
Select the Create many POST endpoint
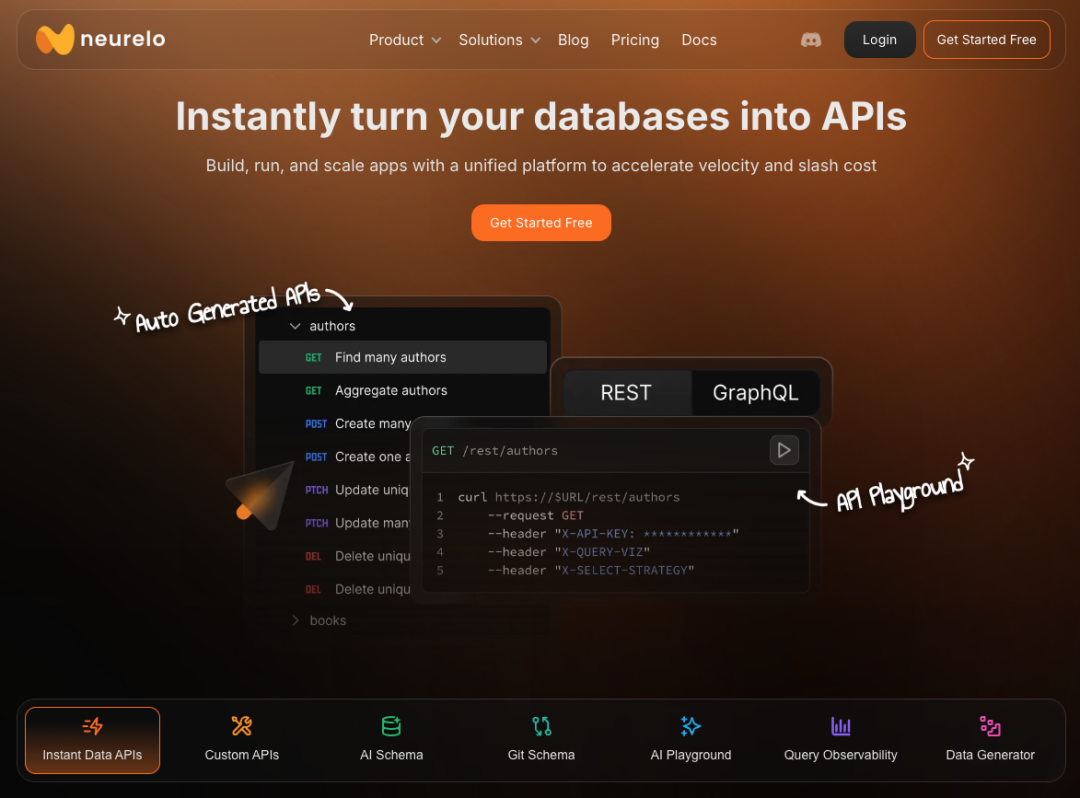point(357,423)
